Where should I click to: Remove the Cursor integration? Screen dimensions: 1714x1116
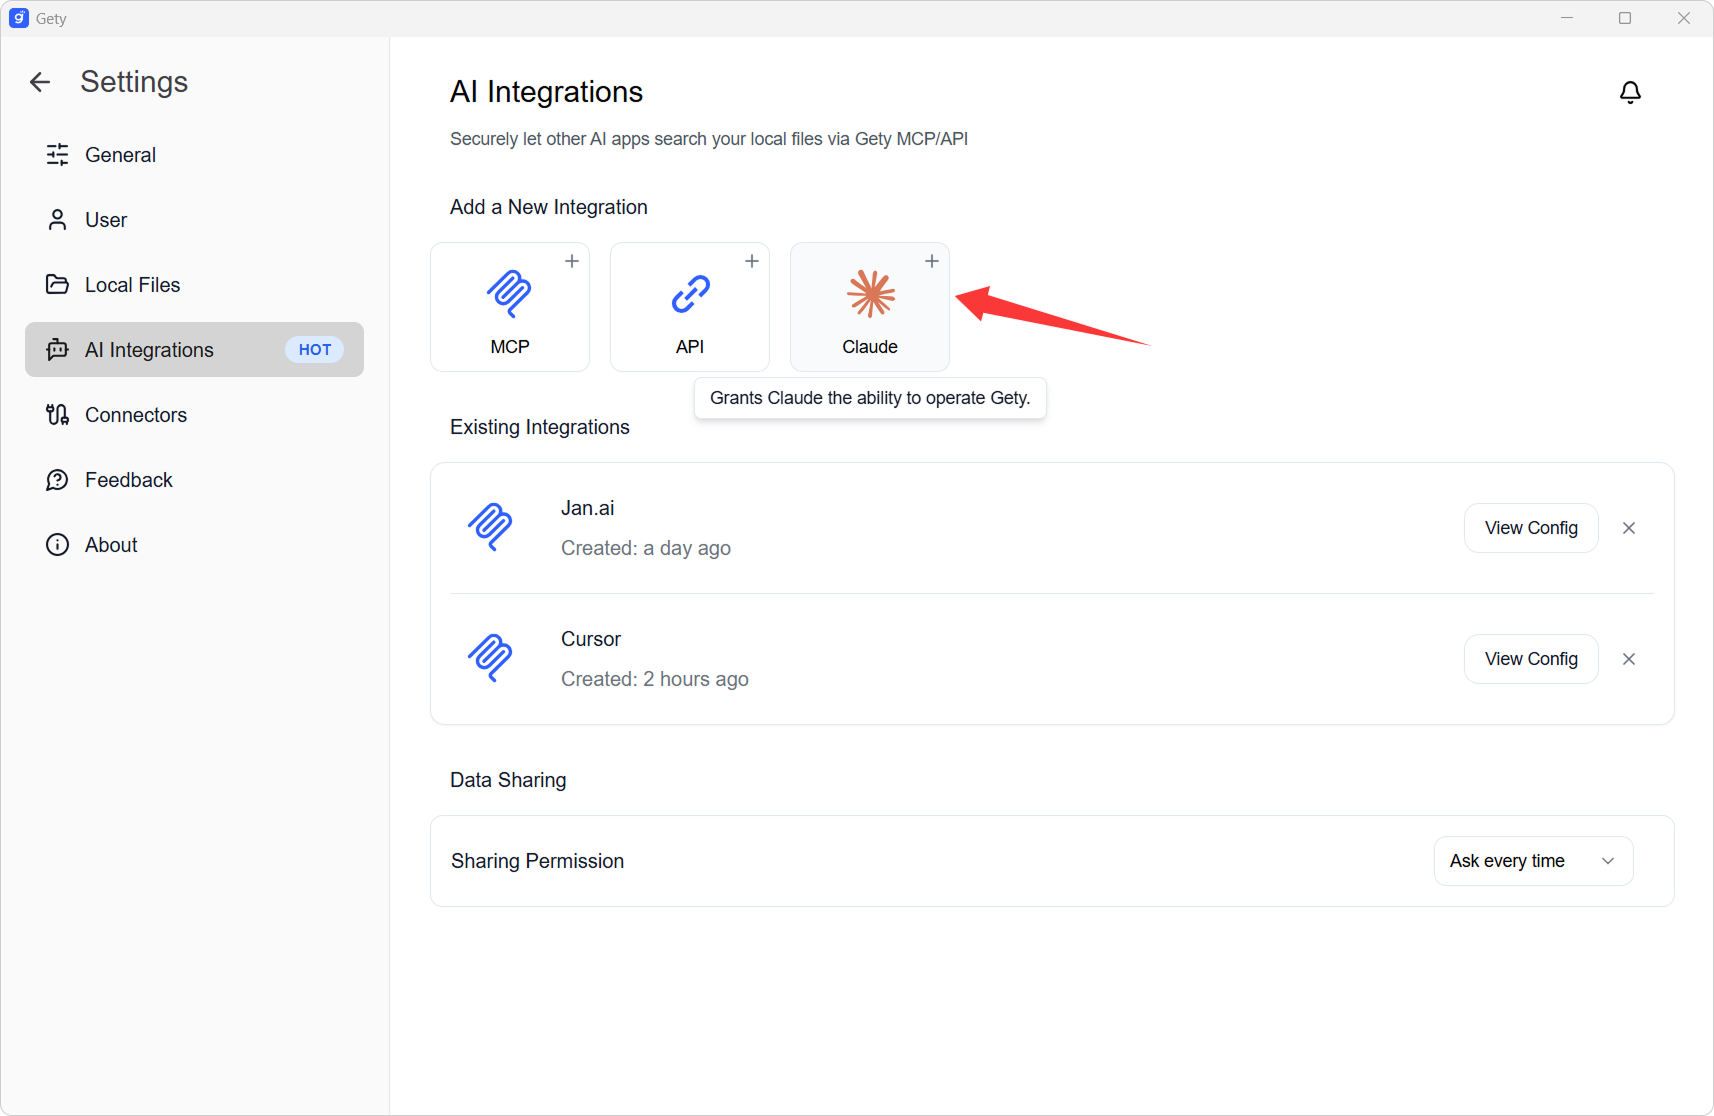[1629, 659]
